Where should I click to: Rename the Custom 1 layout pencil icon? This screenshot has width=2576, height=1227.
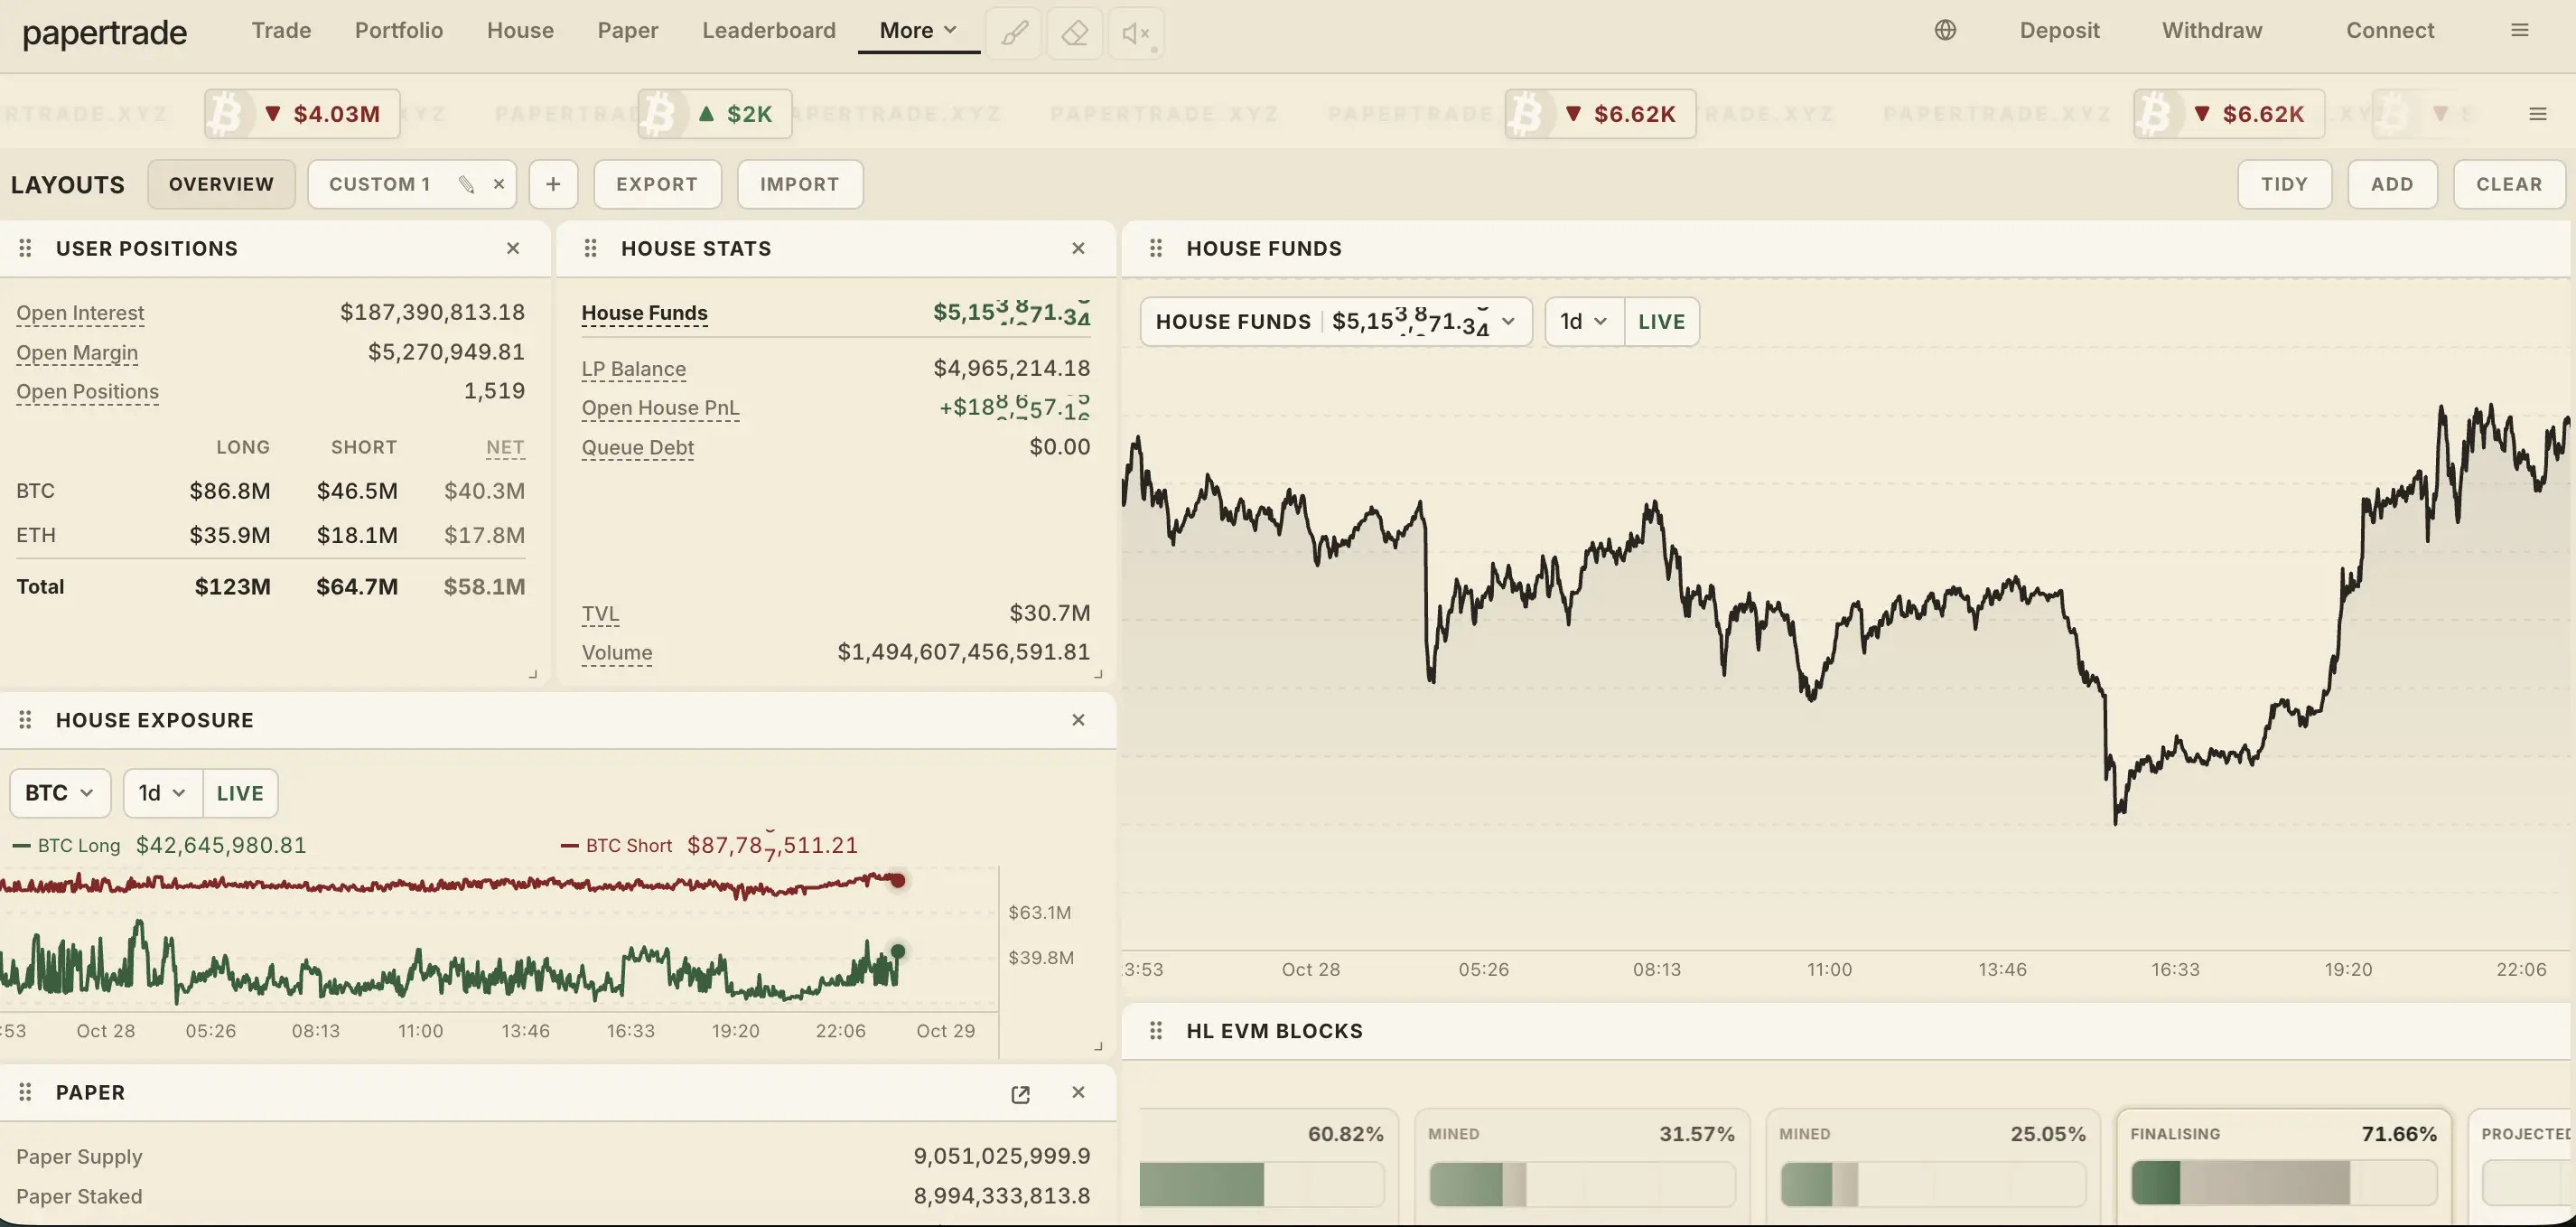pos(466,184)
